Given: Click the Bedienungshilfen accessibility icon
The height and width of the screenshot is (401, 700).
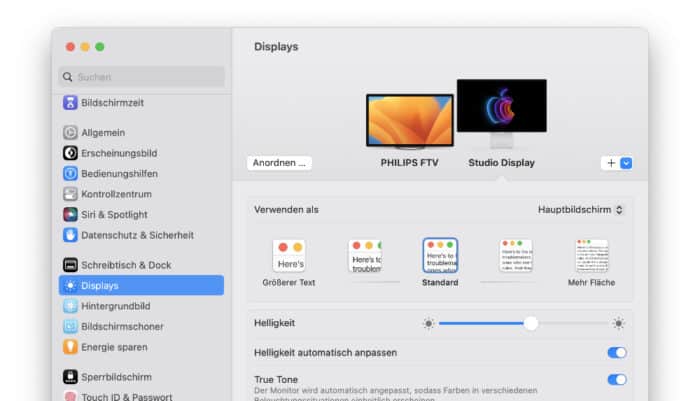Looking at the screenshot, I should click(x=70, y=173).
